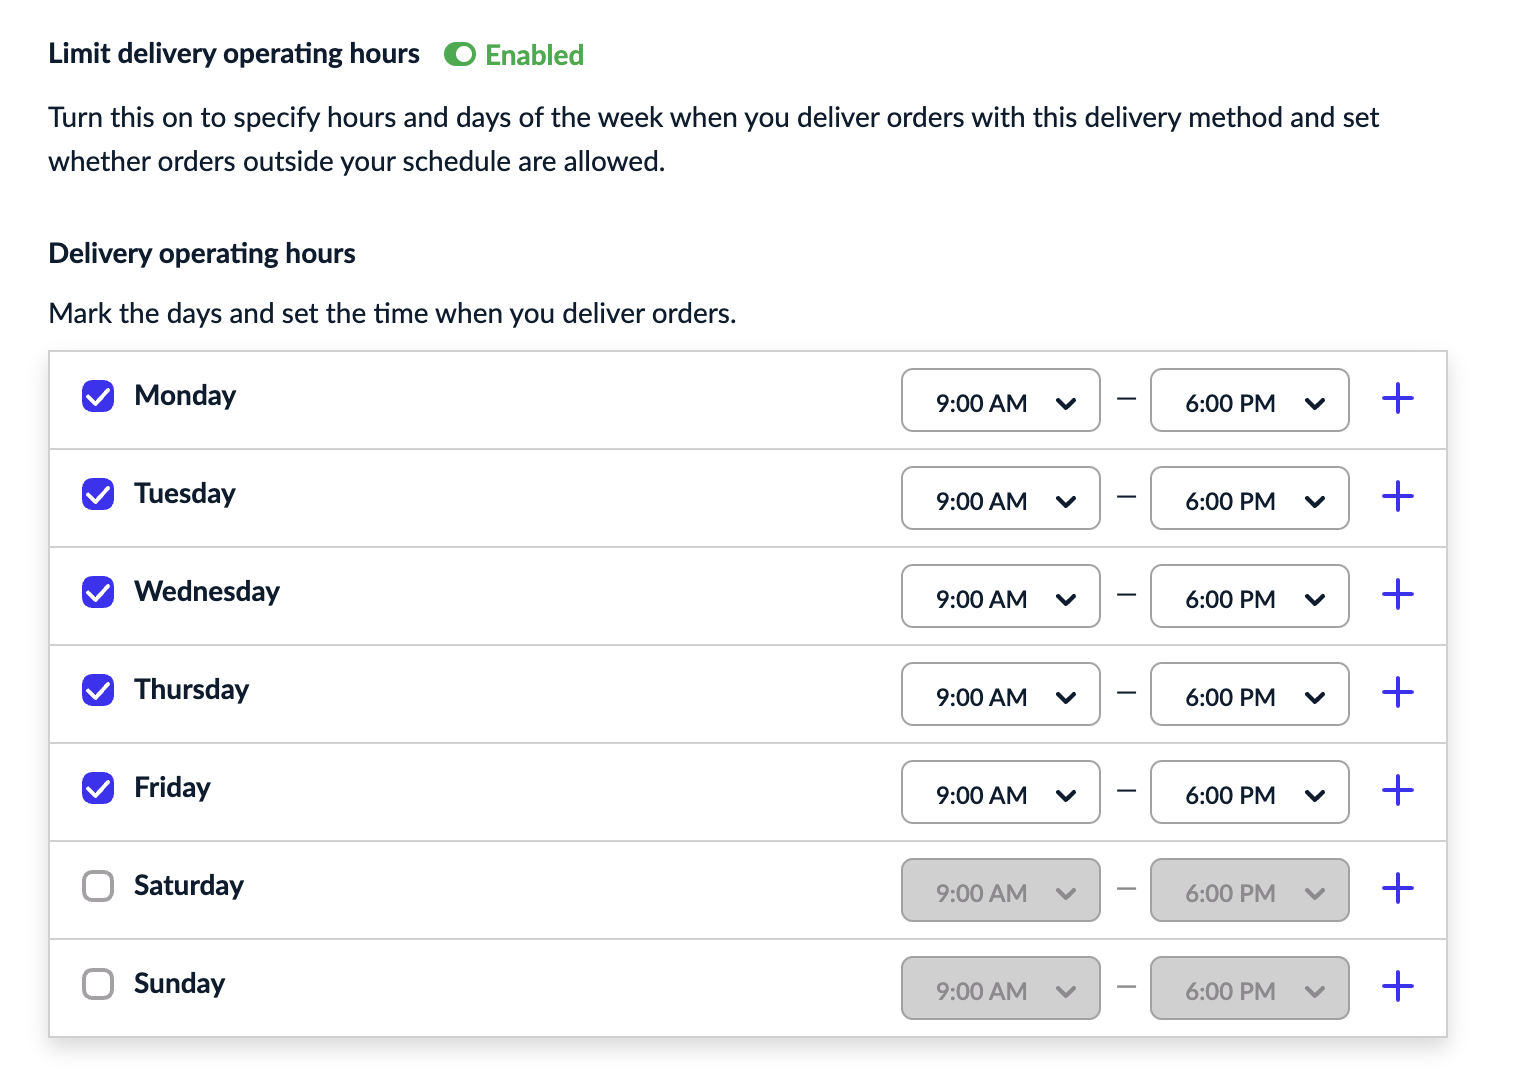Open Monday start time dropdown
This screenshot has width=1528, height=1076.
(1000, 401)
